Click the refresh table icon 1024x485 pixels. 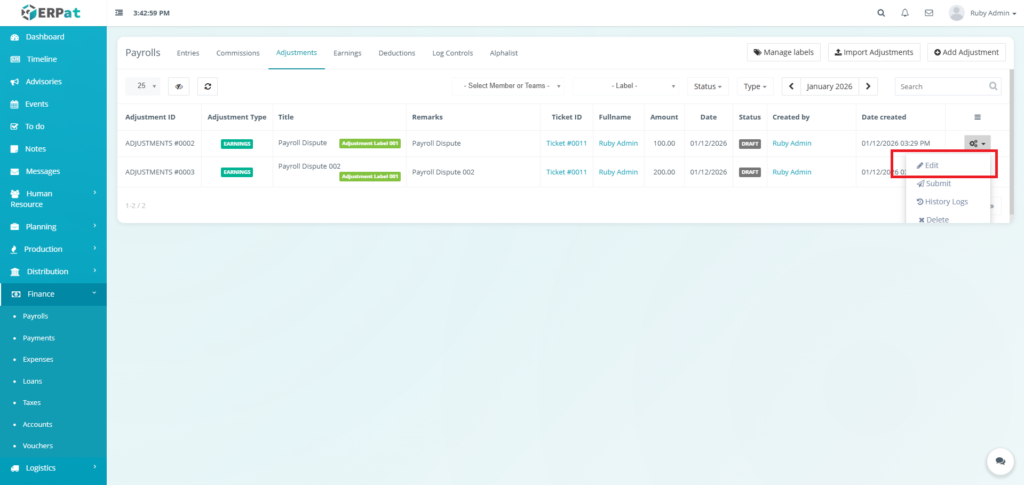click(207, 86)
